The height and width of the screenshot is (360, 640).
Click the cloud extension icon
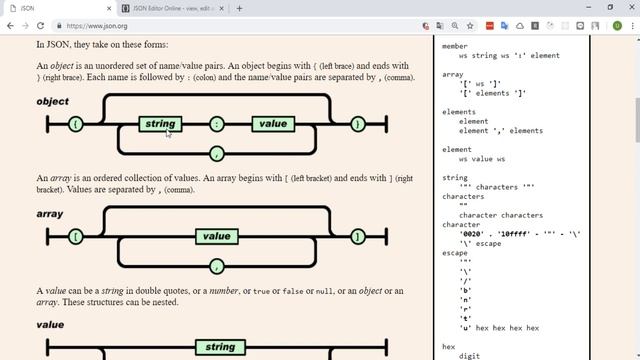tap(520, 26)
